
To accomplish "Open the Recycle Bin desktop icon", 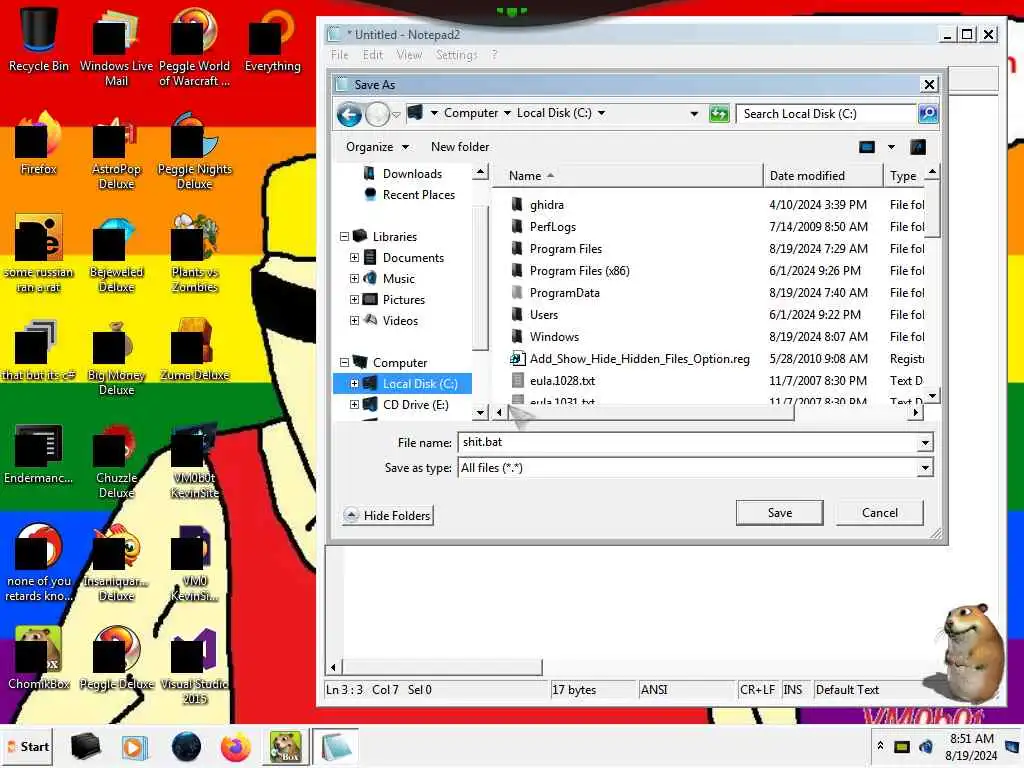I will click(38, 40).
